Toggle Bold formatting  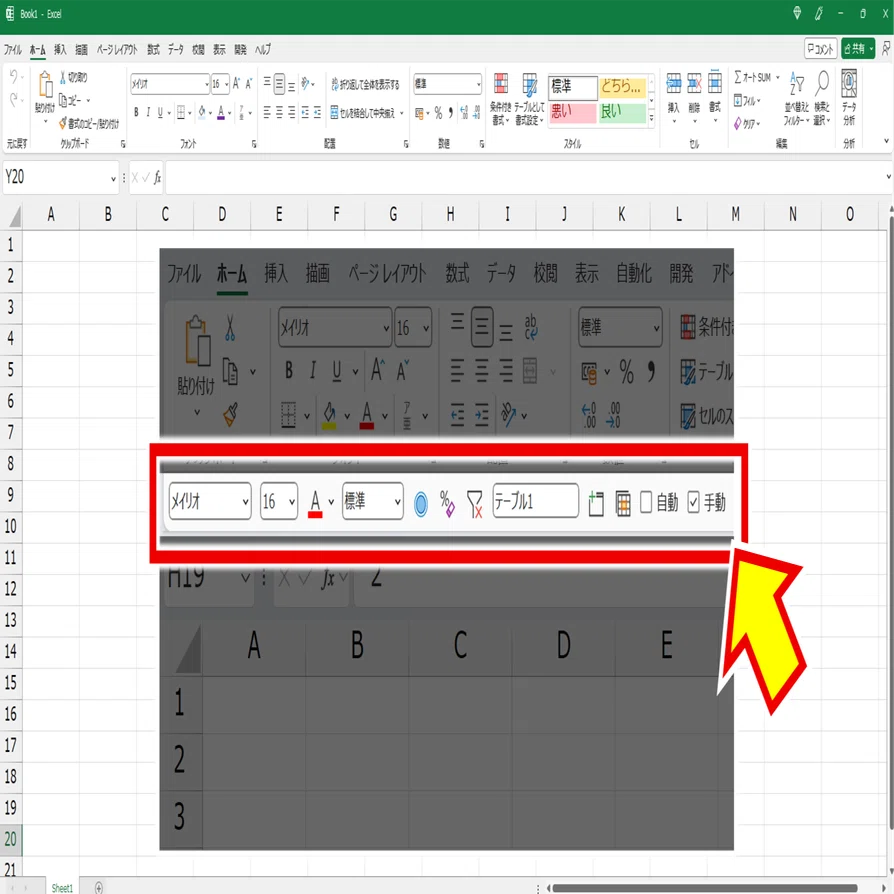(136, 112)
